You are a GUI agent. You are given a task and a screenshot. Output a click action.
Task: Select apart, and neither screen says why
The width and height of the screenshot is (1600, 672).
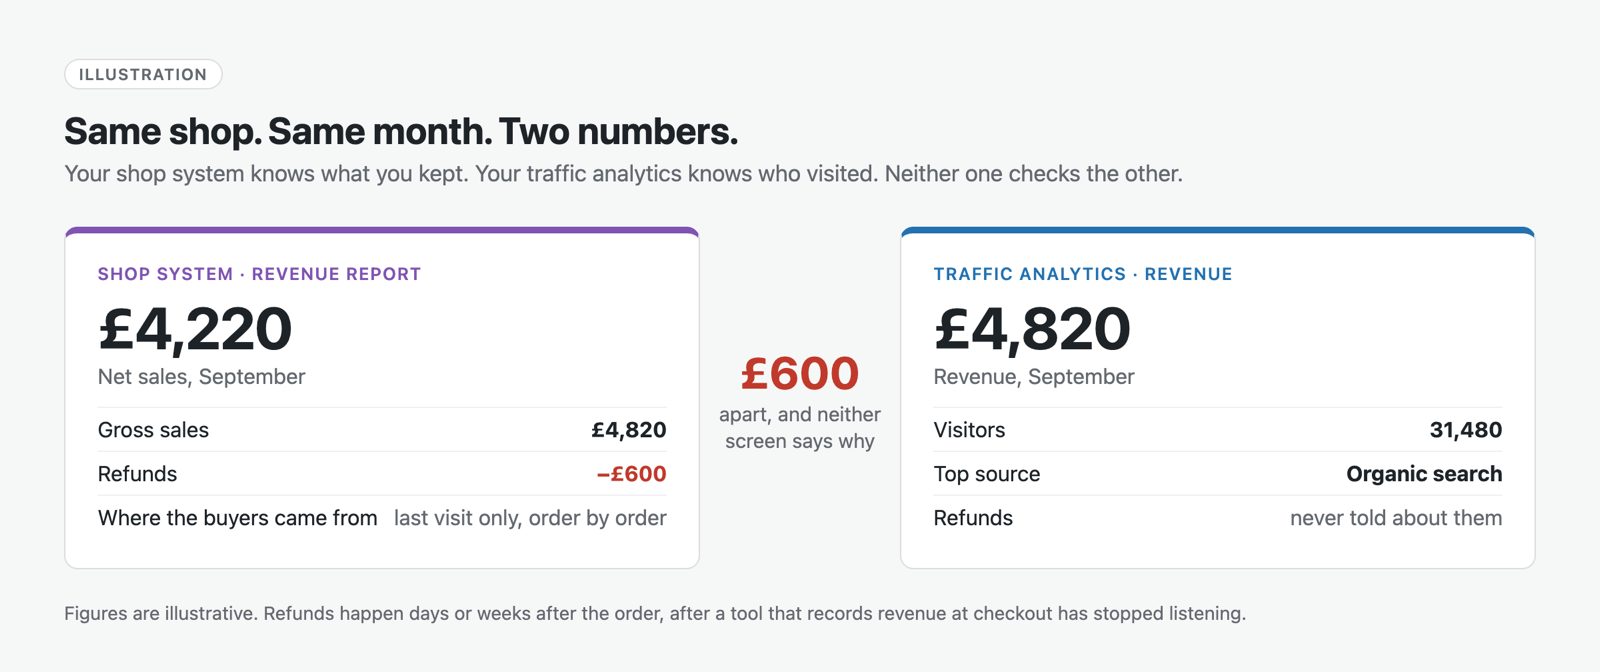point(800,428)
